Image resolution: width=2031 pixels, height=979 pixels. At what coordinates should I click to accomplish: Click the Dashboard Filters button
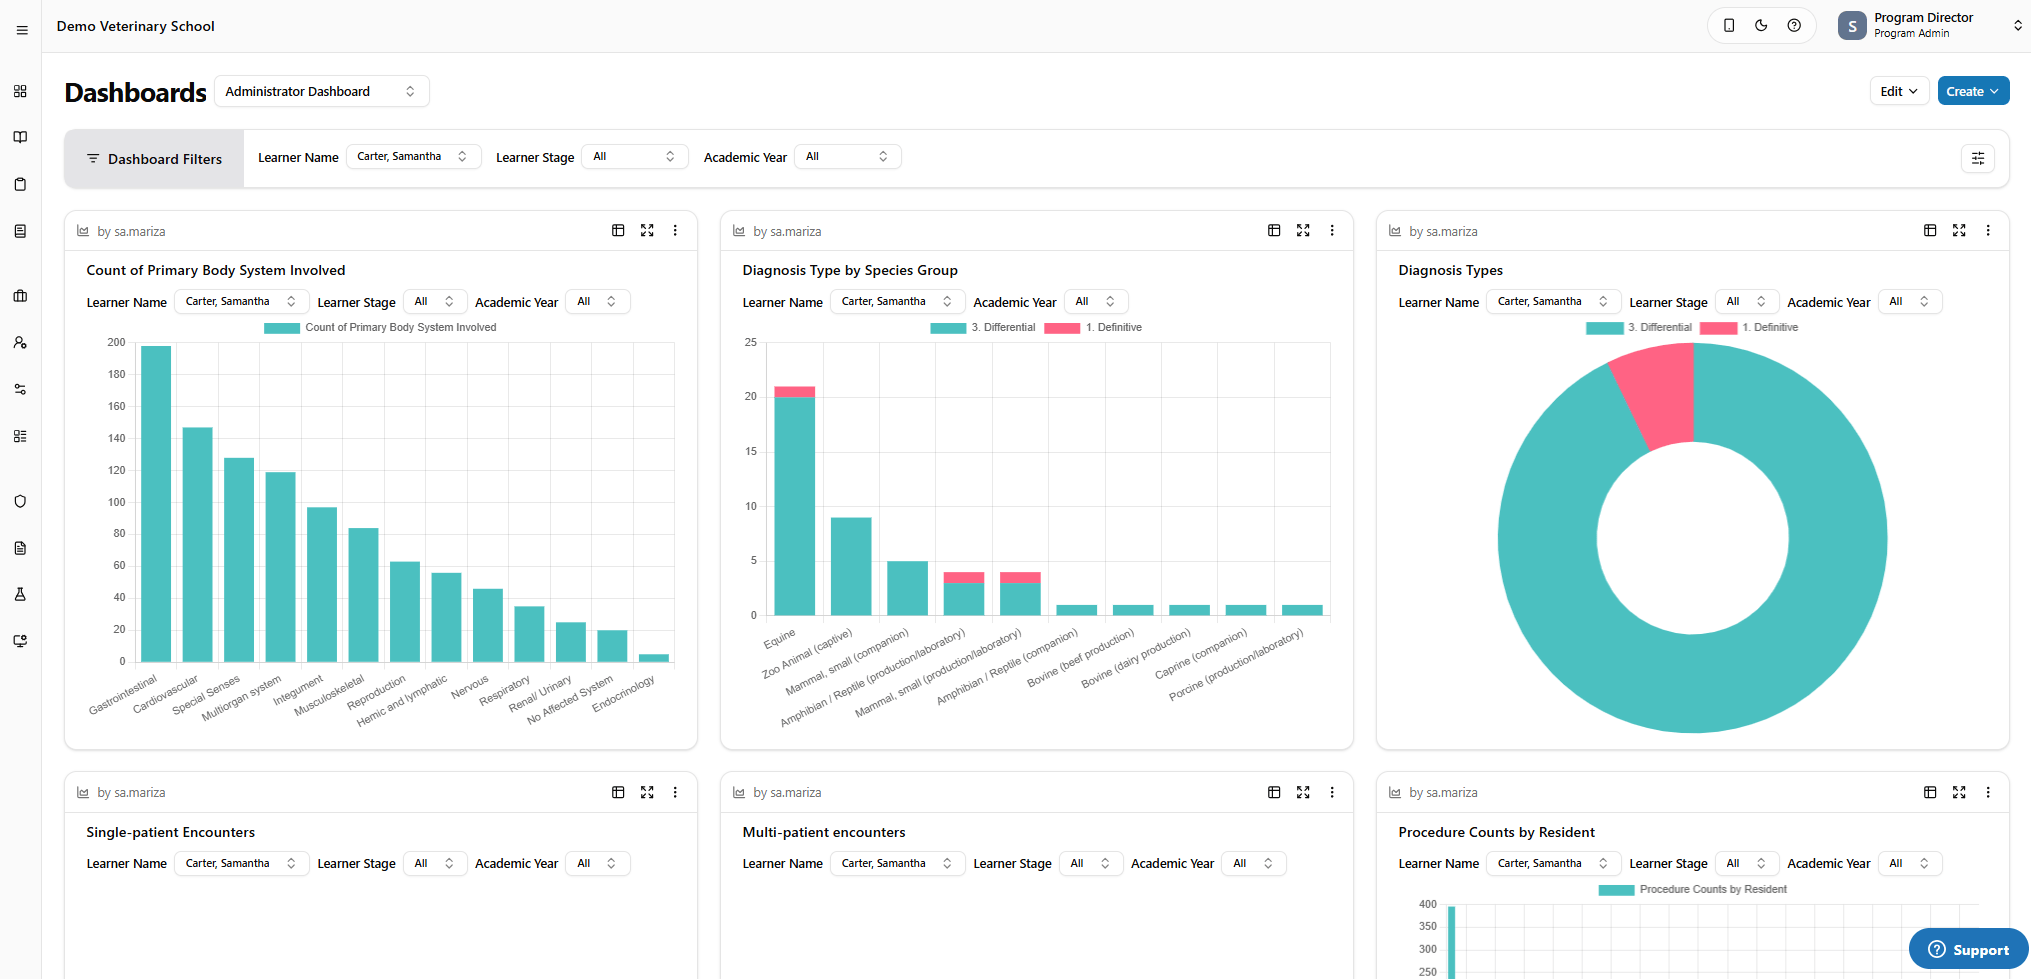point(154,159)
